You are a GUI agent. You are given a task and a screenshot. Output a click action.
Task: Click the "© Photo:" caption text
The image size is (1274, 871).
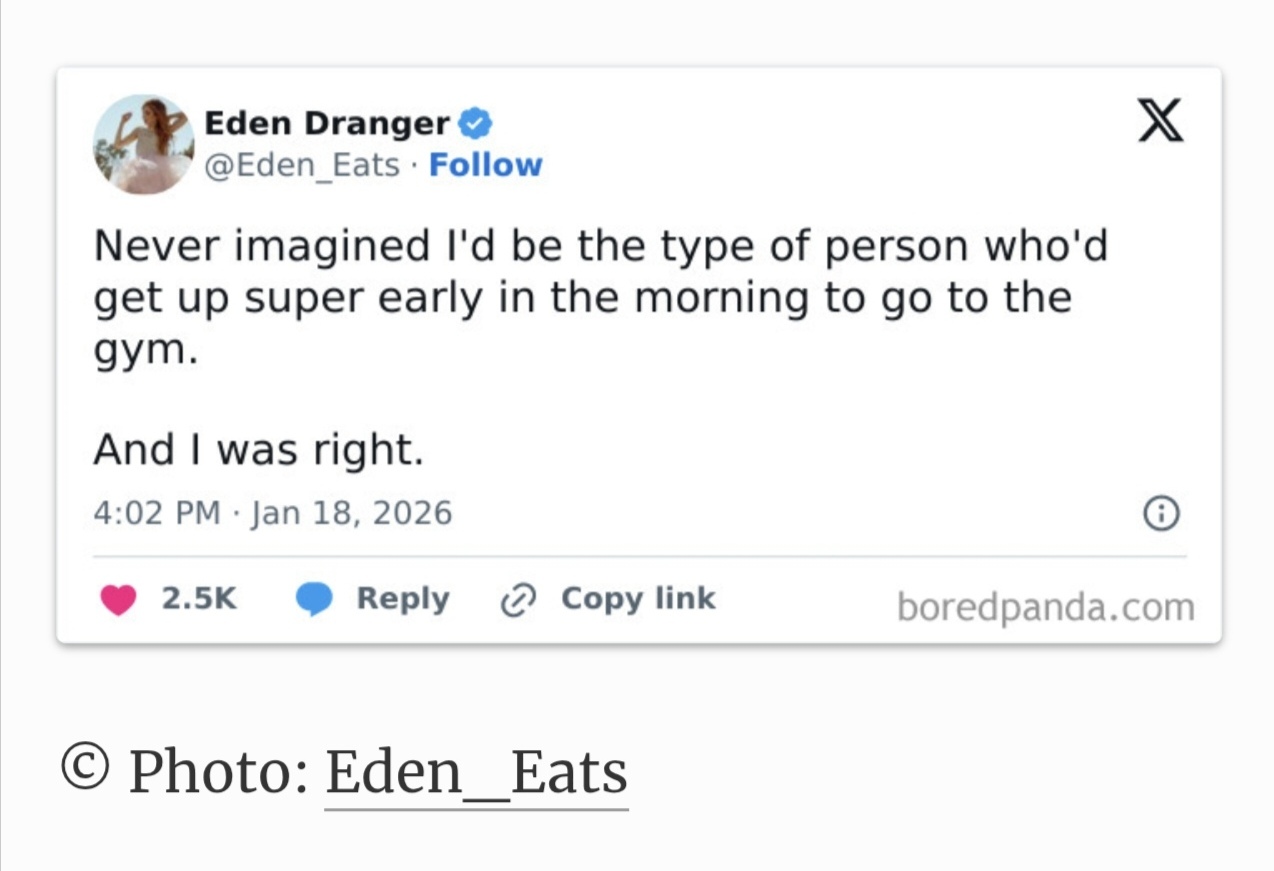(185, 772)
